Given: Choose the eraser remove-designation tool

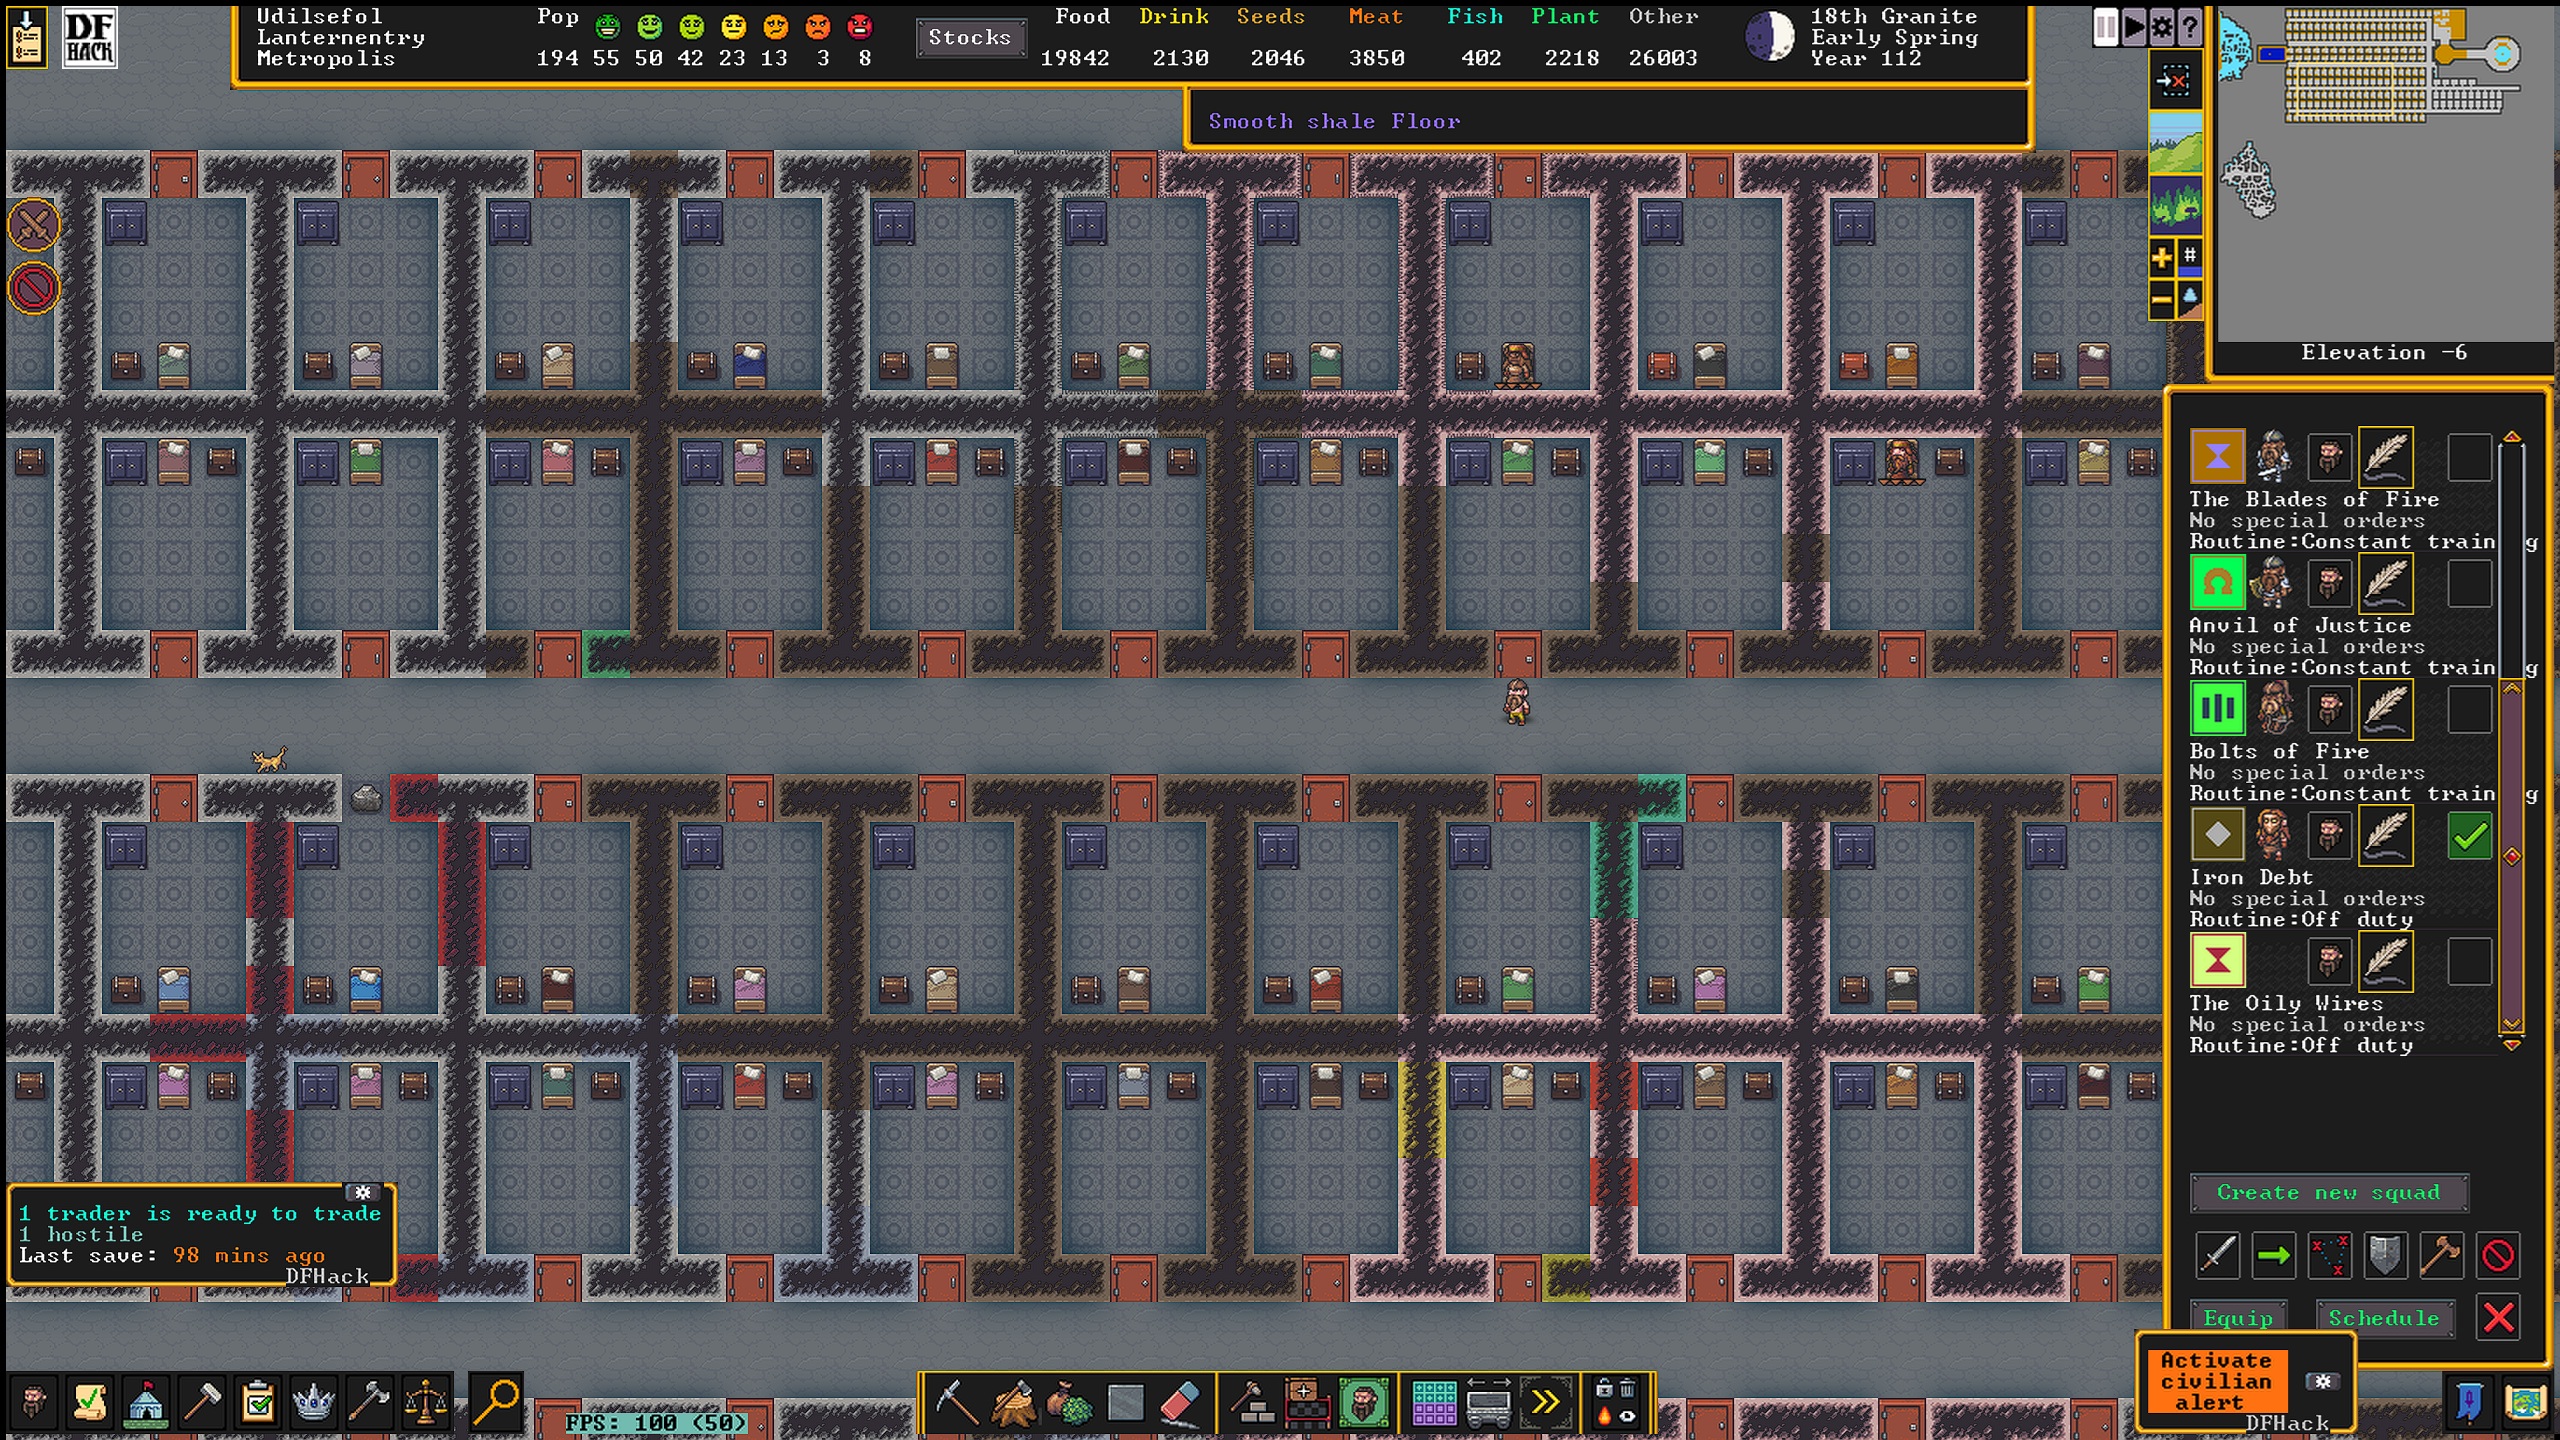Looking at the screenshot, I should [1181, 1402].
